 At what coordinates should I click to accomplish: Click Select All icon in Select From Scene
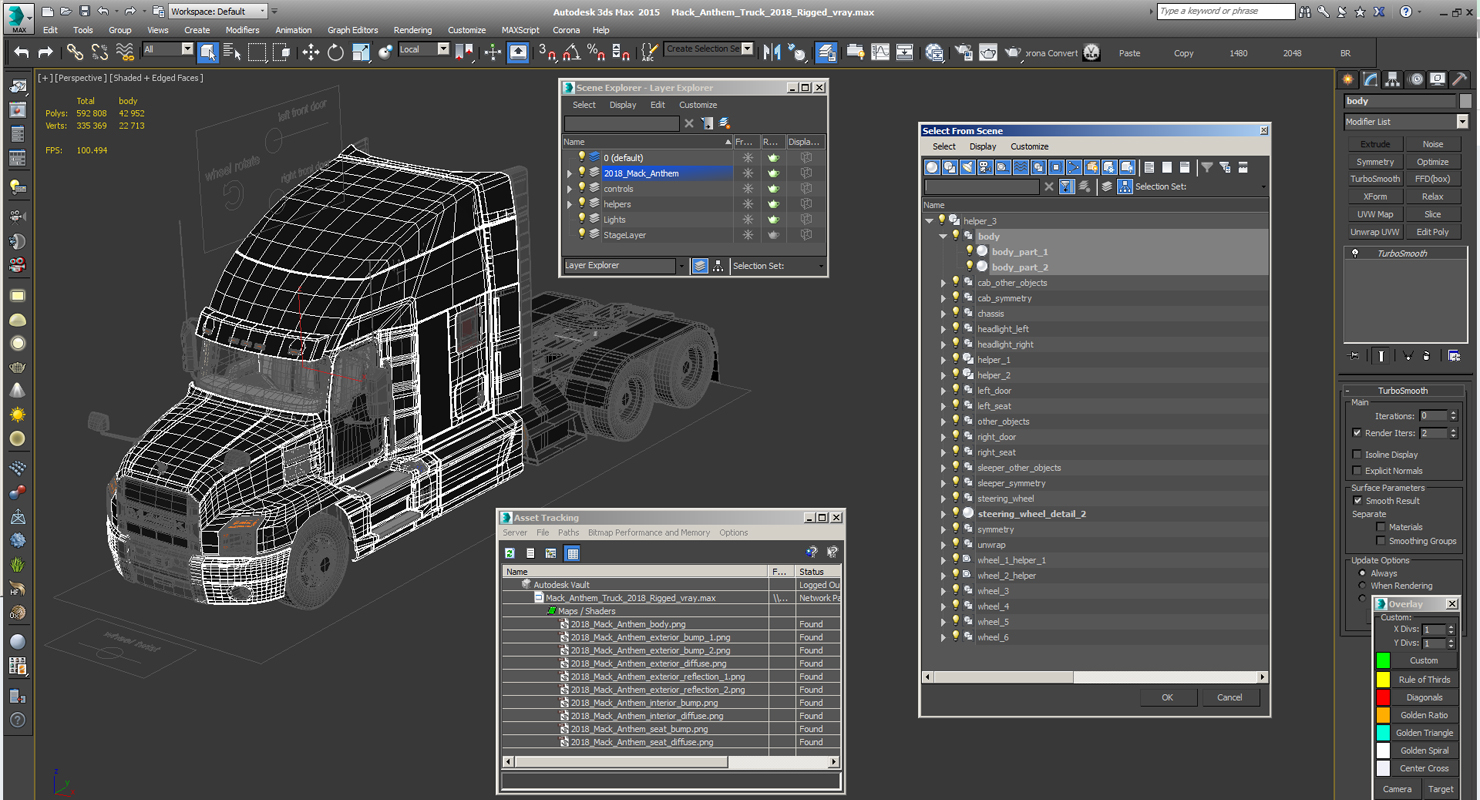[1149, 167]
